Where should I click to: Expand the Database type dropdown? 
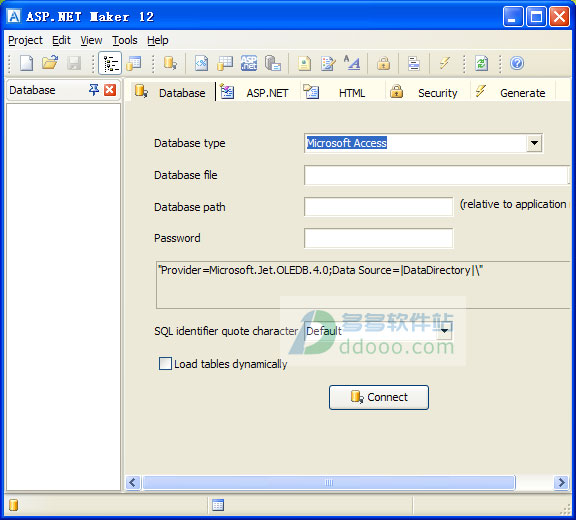(534, 143)
